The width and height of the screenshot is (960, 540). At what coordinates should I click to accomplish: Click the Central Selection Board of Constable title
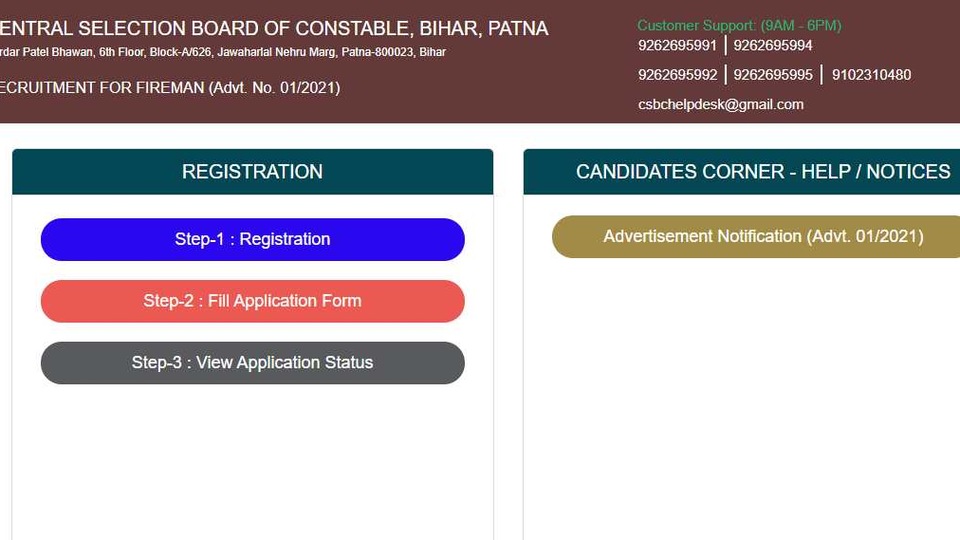pos(274,29)
